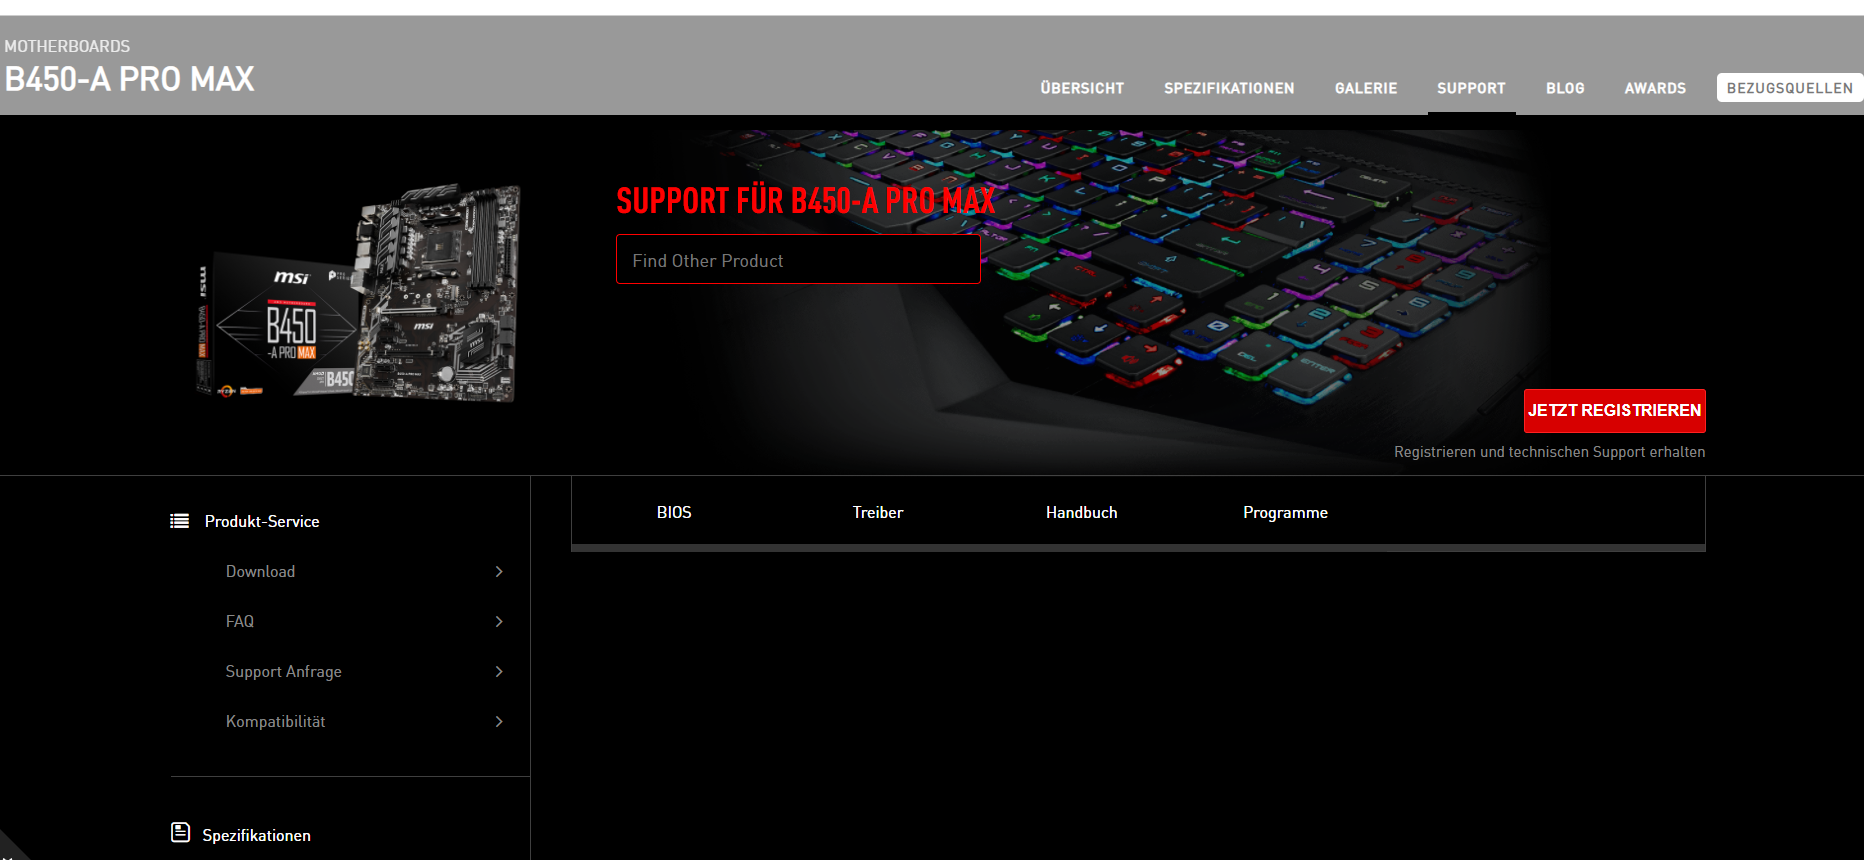
Task: Open the Galerie navigation tab
Action: 1366,88
